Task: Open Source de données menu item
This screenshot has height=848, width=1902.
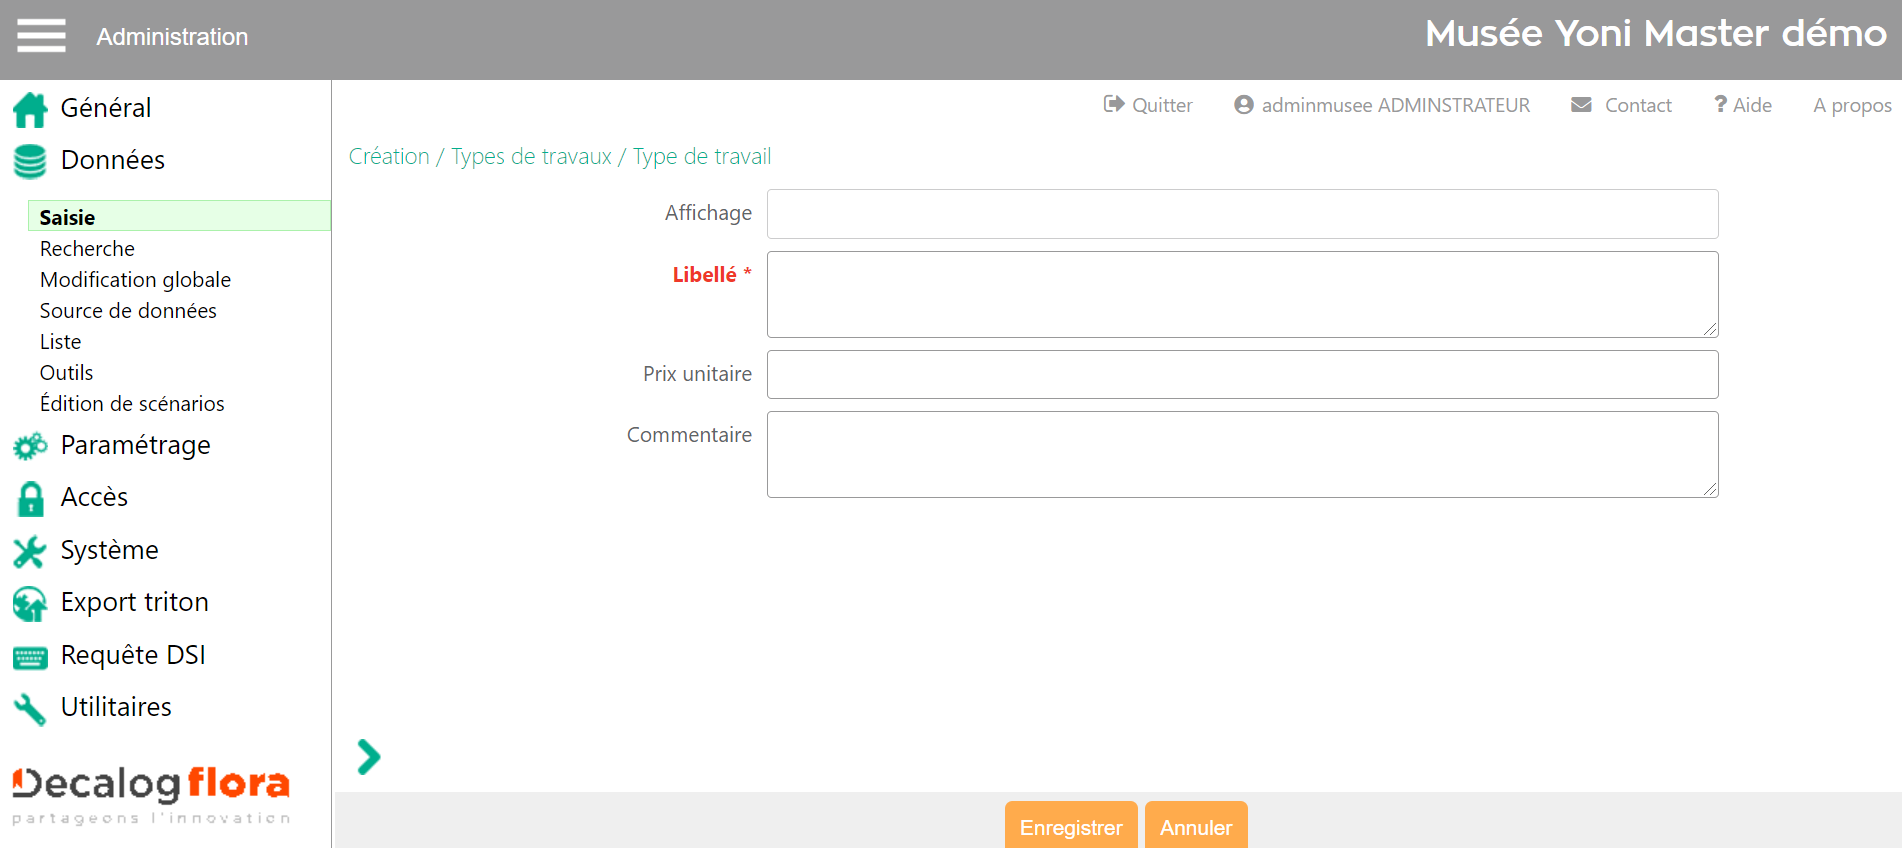Action: (x=128, y=311)
